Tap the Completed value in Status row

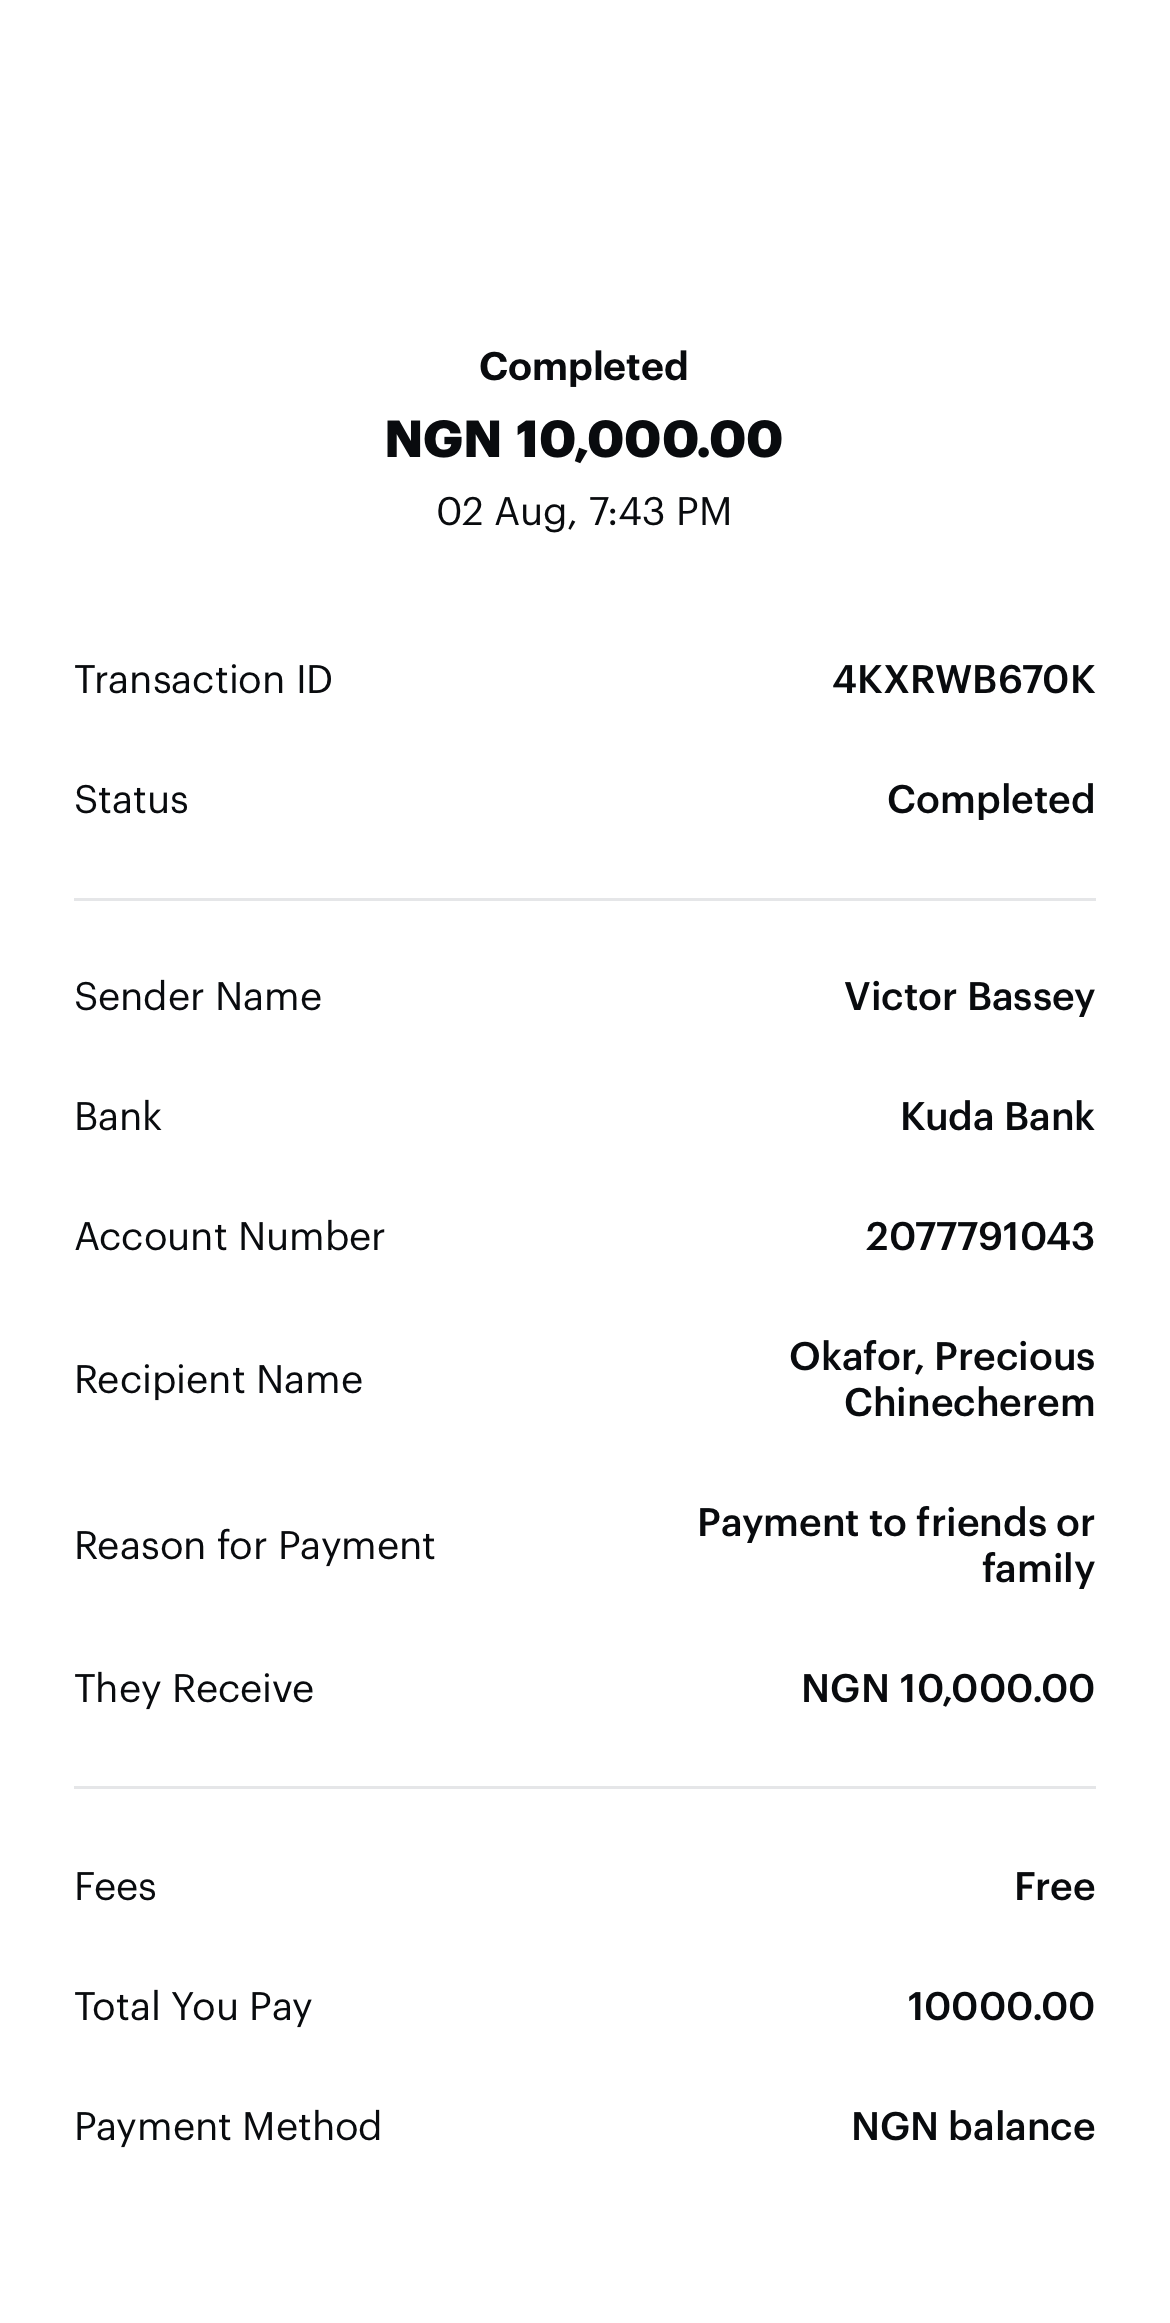tap(990, 800)
